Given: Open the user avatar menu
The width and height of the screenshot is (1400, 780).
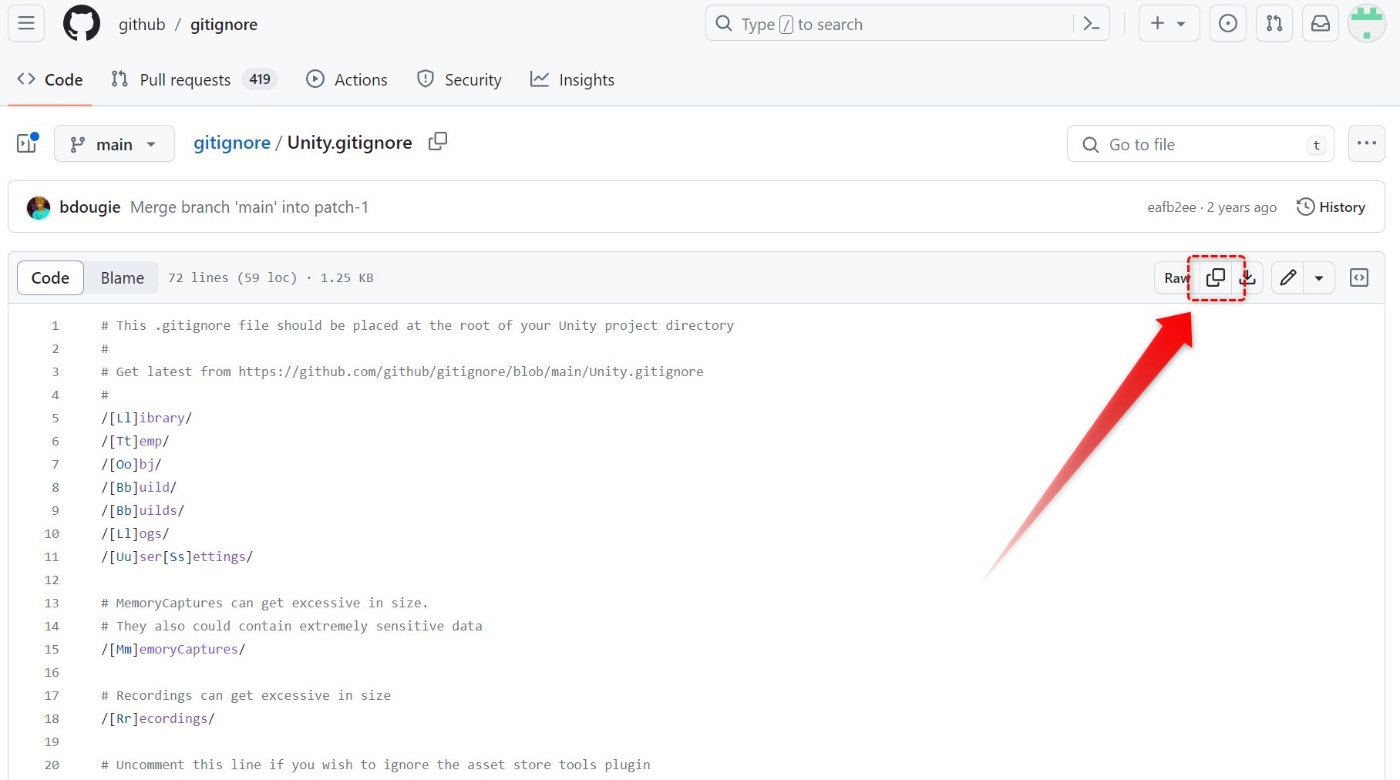Looking at the screenshot, I should 1366,24.
